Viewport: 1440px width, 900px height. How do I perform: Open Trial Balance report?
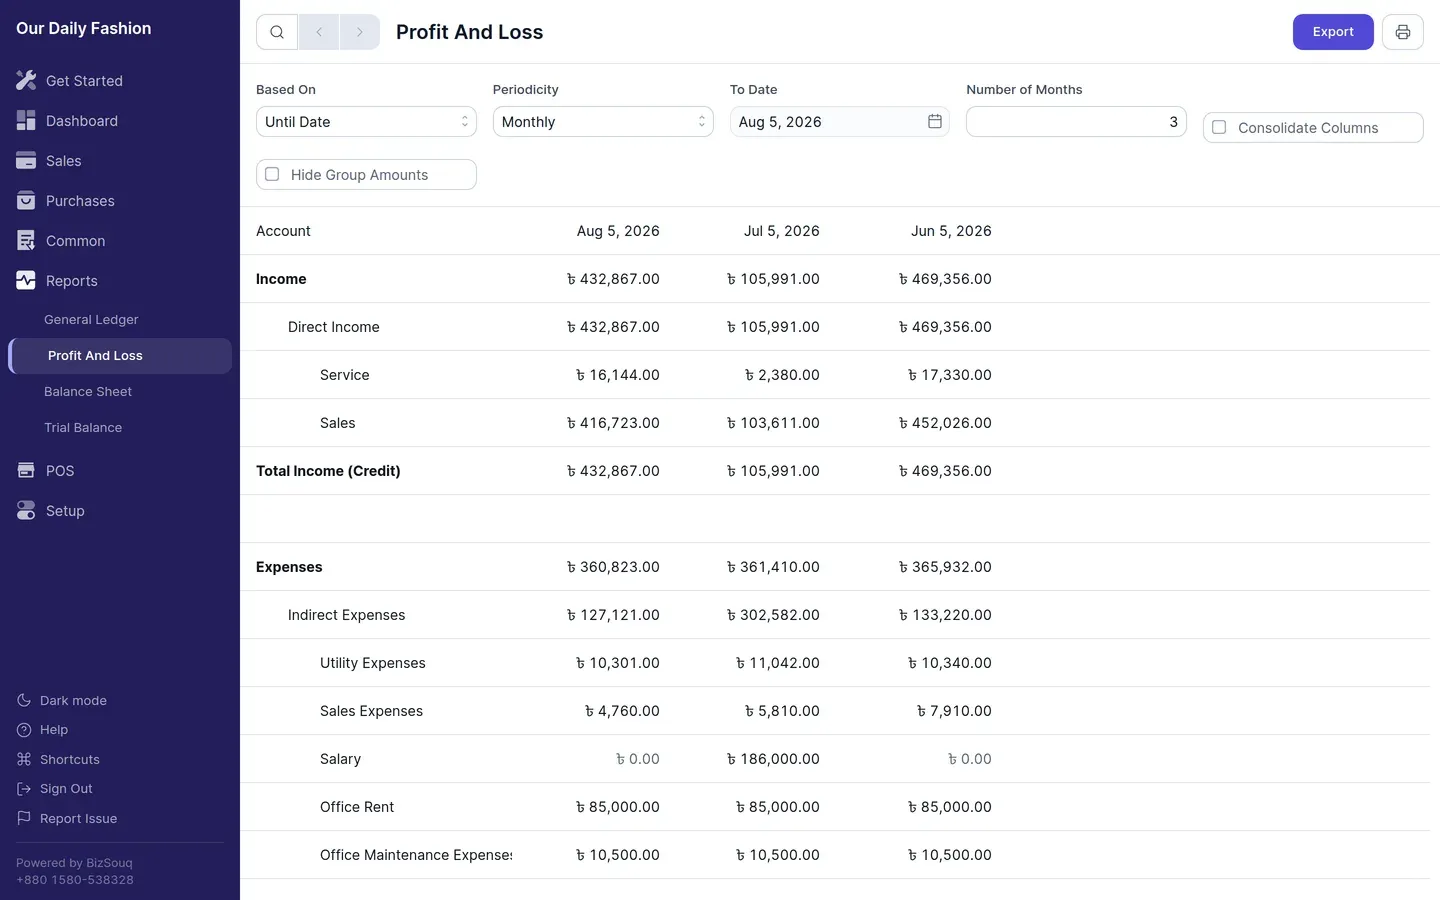pyautogui.click(x=83, y=428)
